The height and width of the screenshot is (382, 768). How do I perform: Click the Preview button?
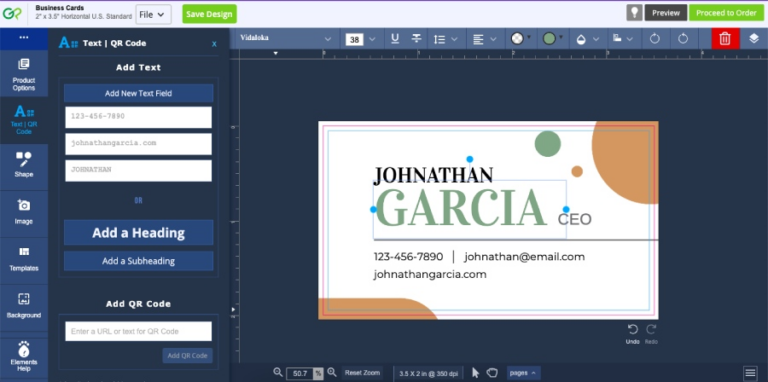tap(666, 13)
